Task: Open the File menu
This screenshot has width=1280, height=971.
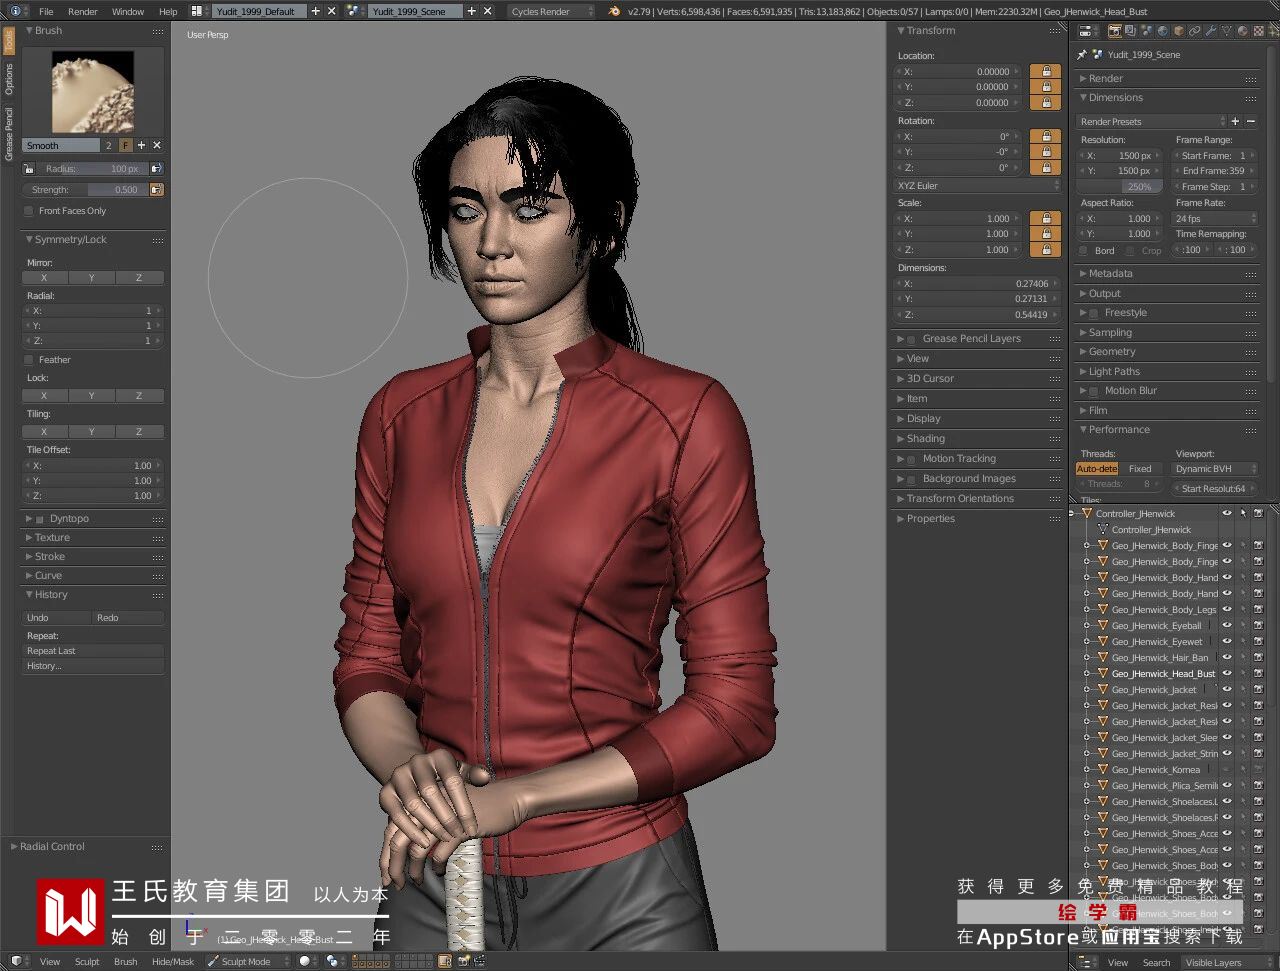Action: pyautogui.click(x=46, y=12)
